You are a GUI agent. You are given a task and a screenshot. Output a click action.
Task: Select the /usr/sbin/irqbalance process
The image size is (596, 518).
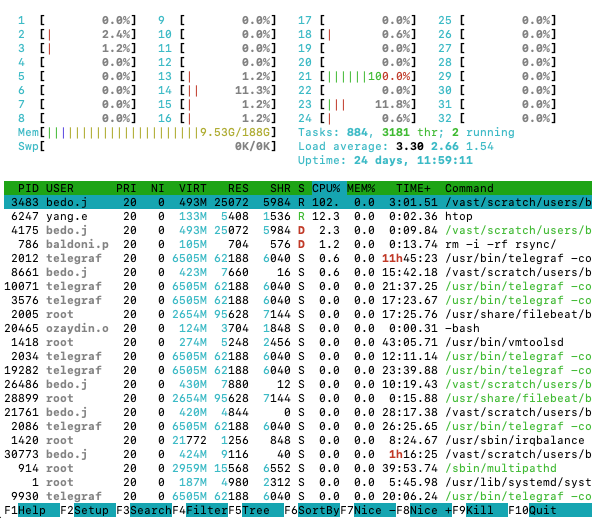tap(298, 440)
